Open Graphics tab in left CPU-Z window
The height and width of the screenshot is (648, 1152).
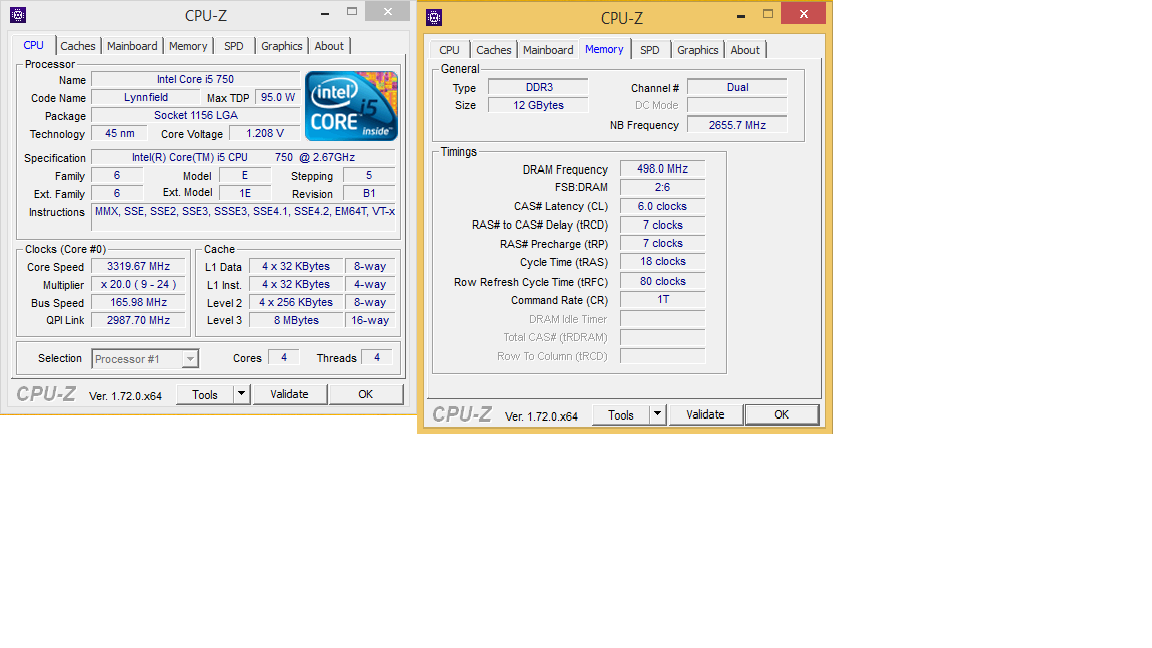coord(281,46)
